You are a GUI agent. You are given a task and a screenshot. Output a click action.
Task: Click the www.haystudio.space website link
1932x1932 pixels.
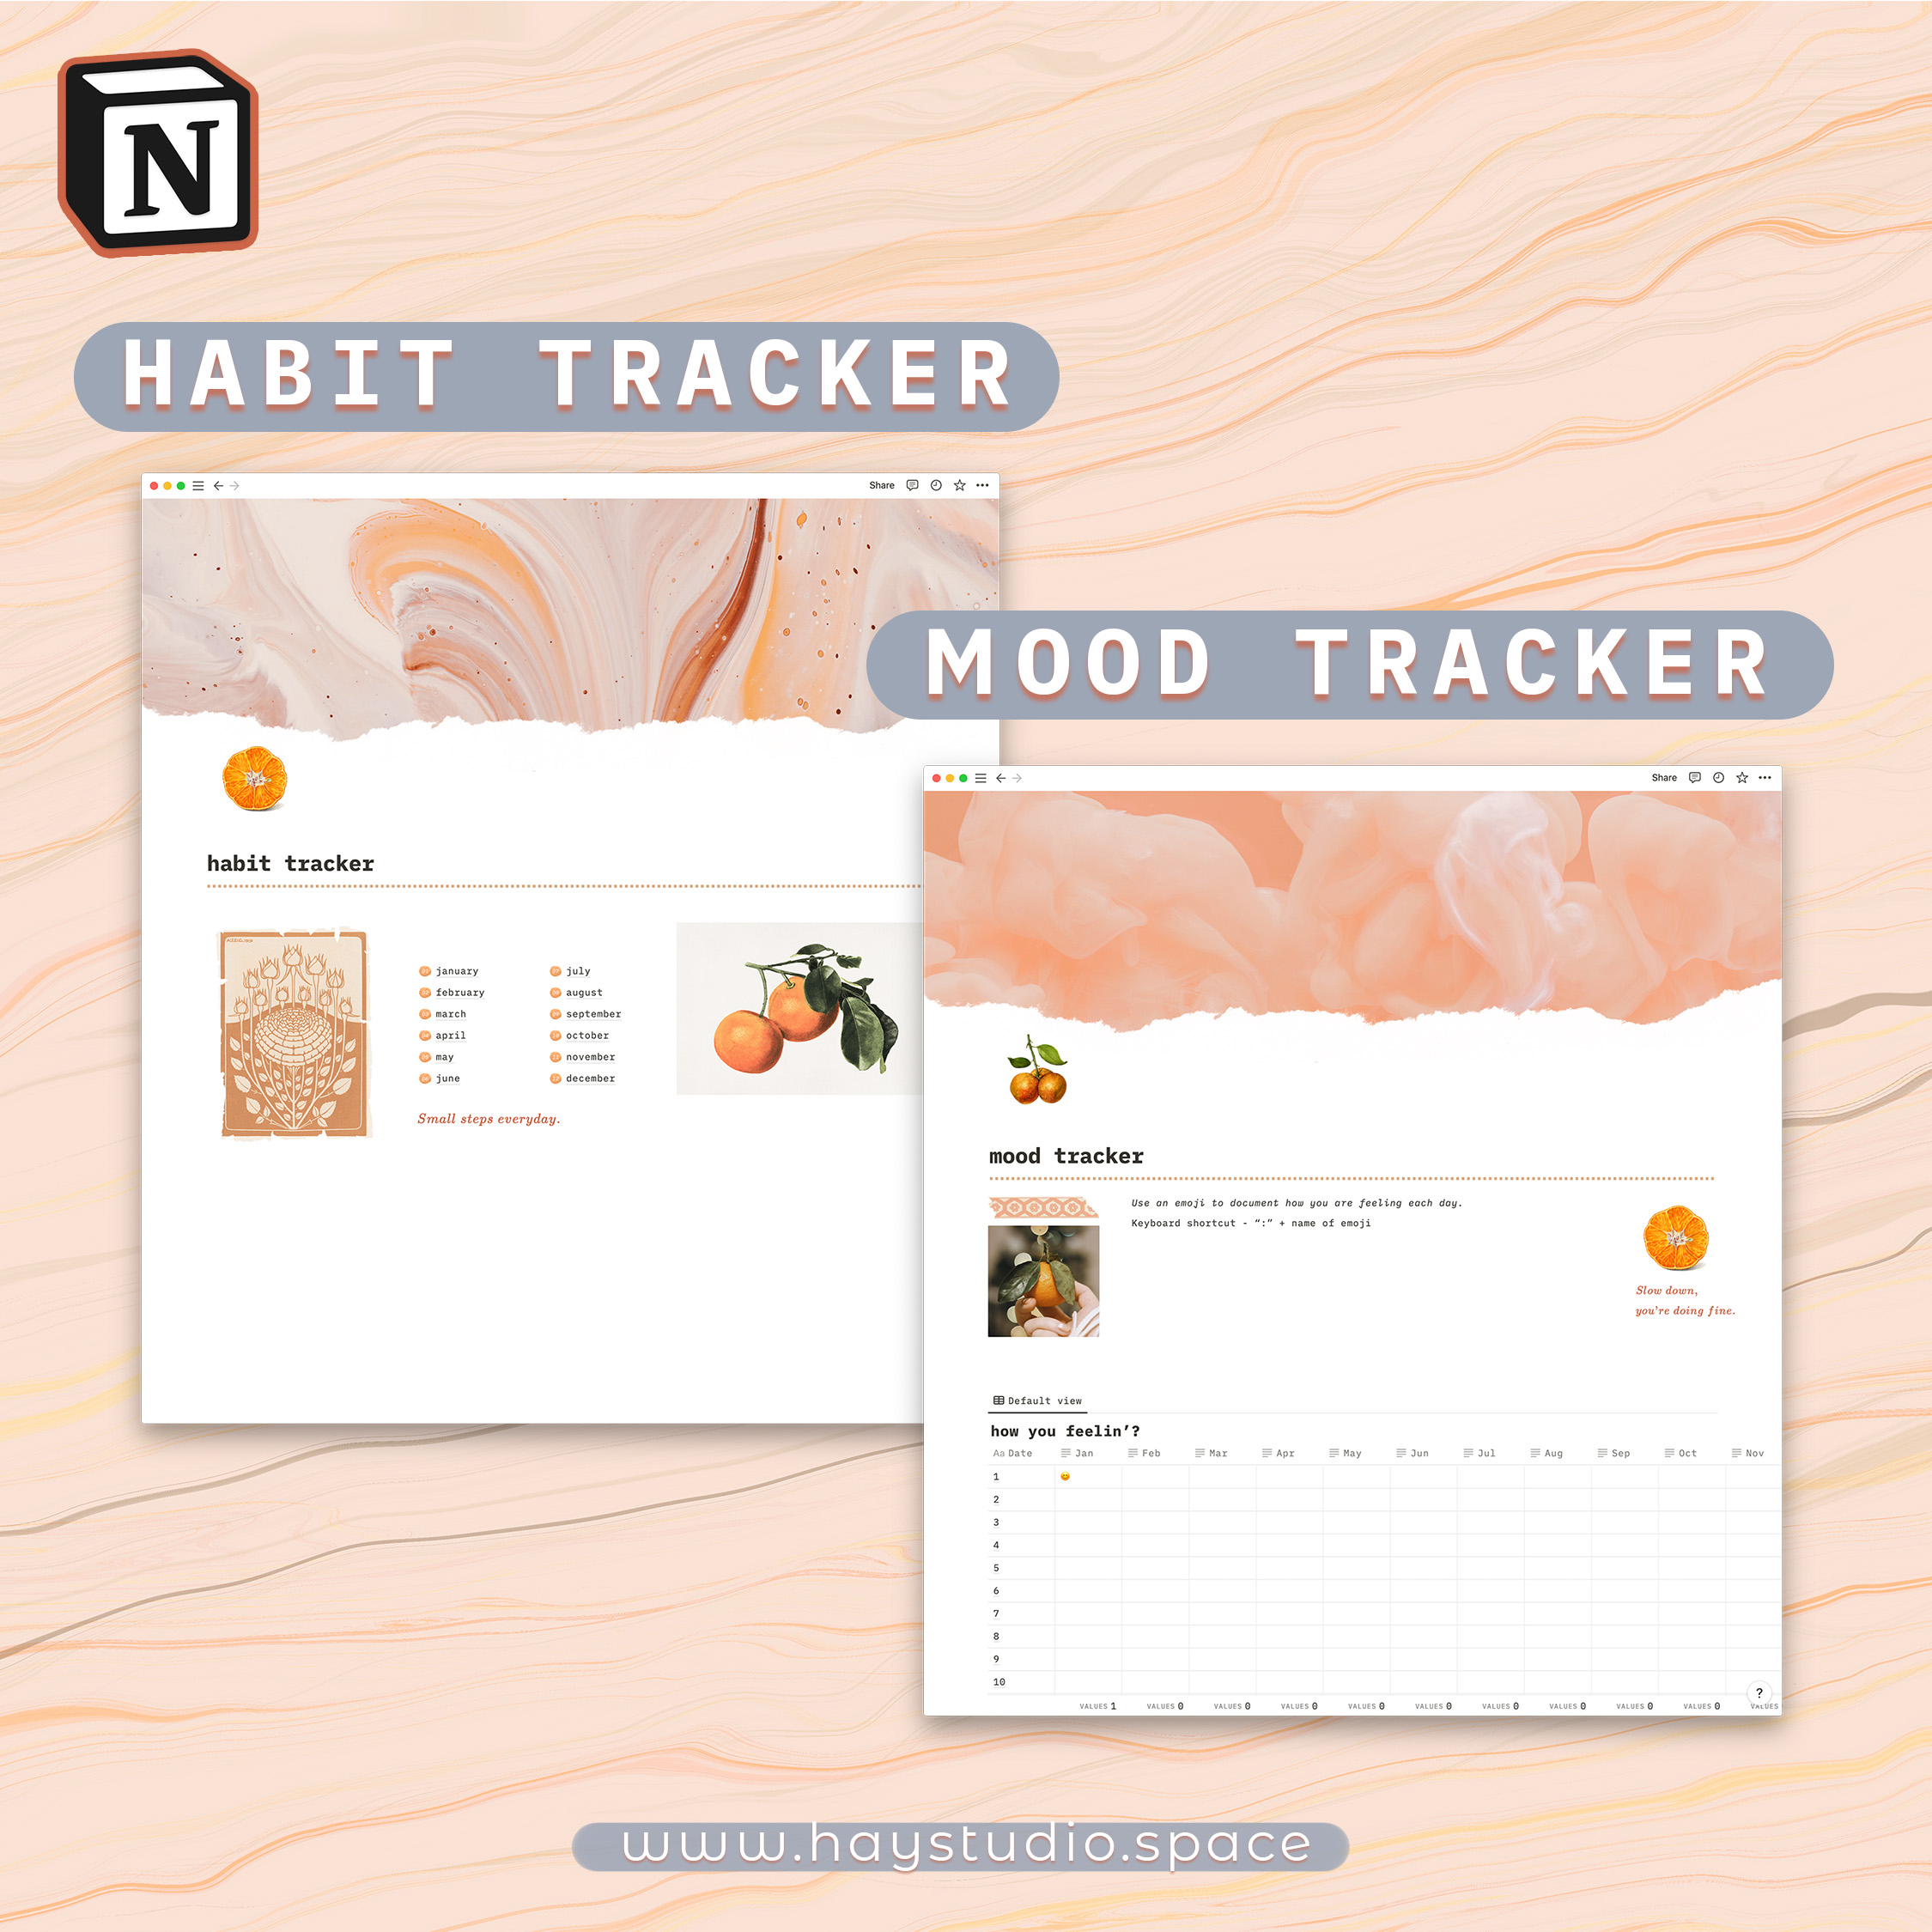[x=968, y=1852]
